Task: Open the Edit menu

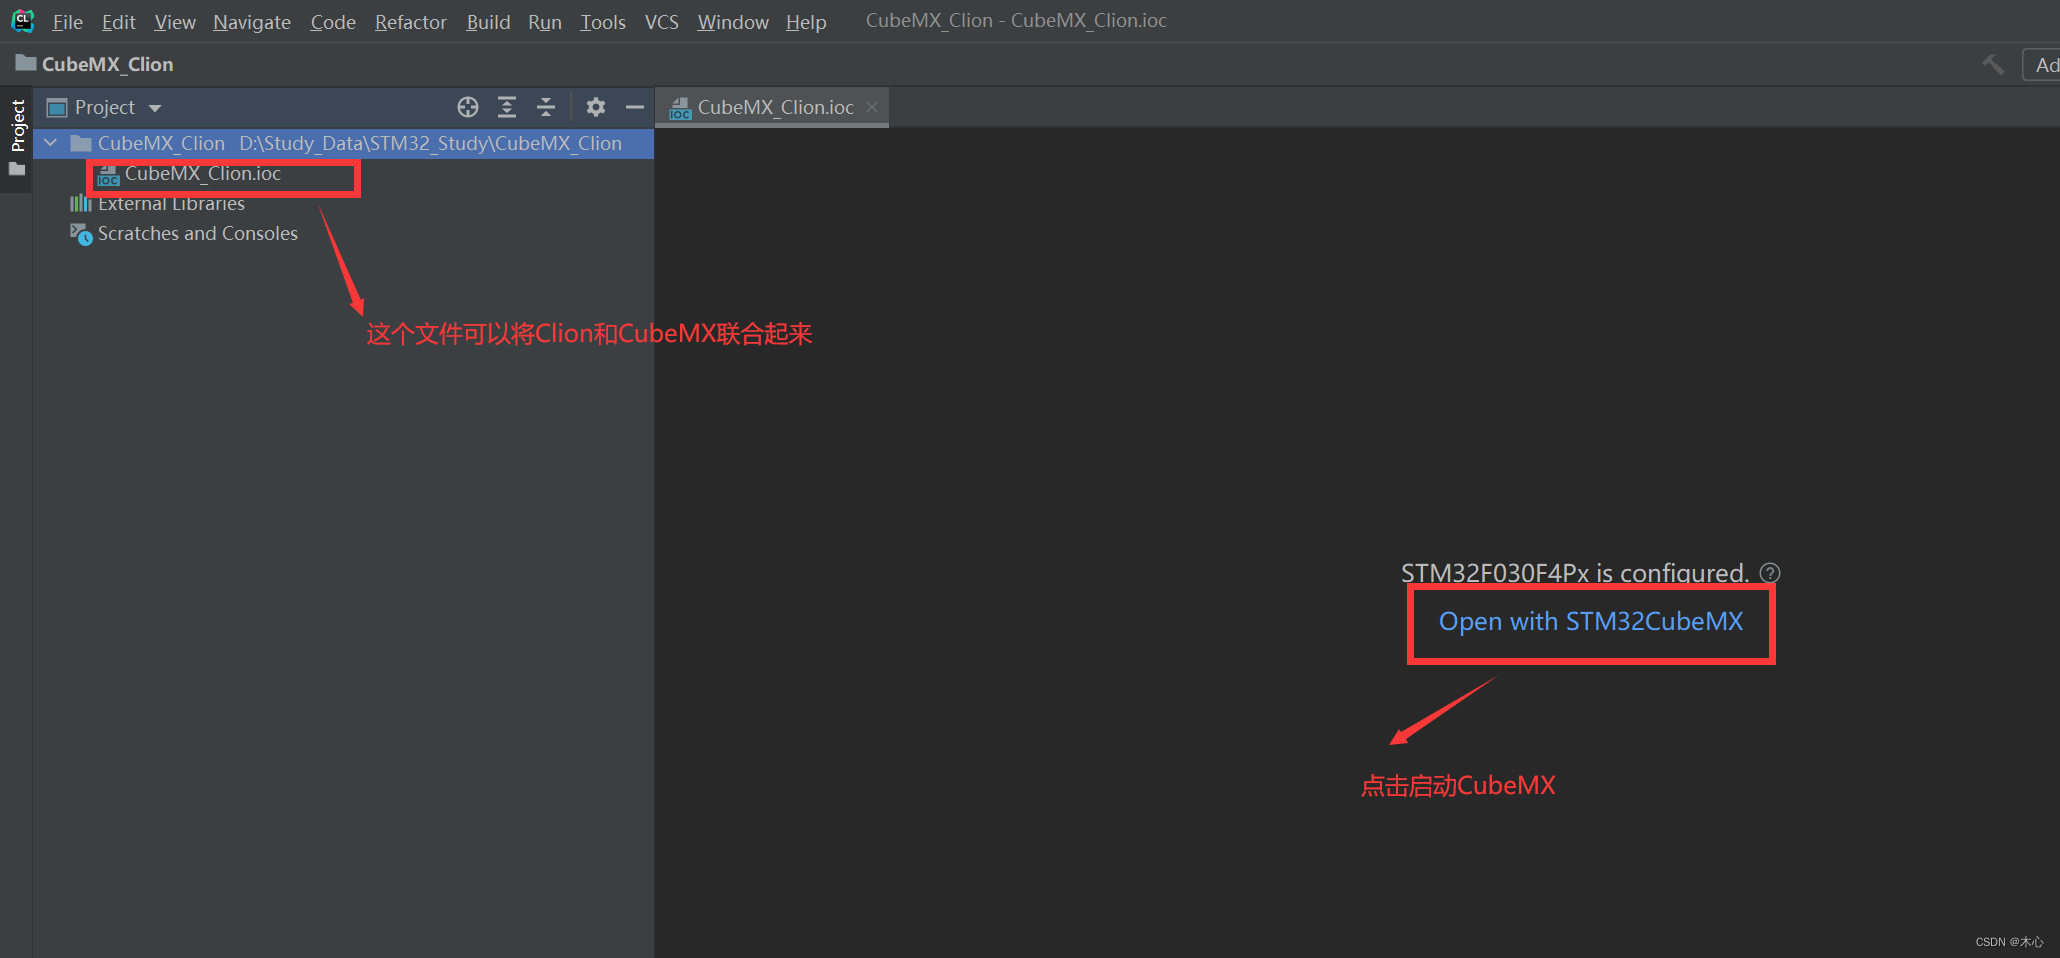Action: tap(119, 22)
